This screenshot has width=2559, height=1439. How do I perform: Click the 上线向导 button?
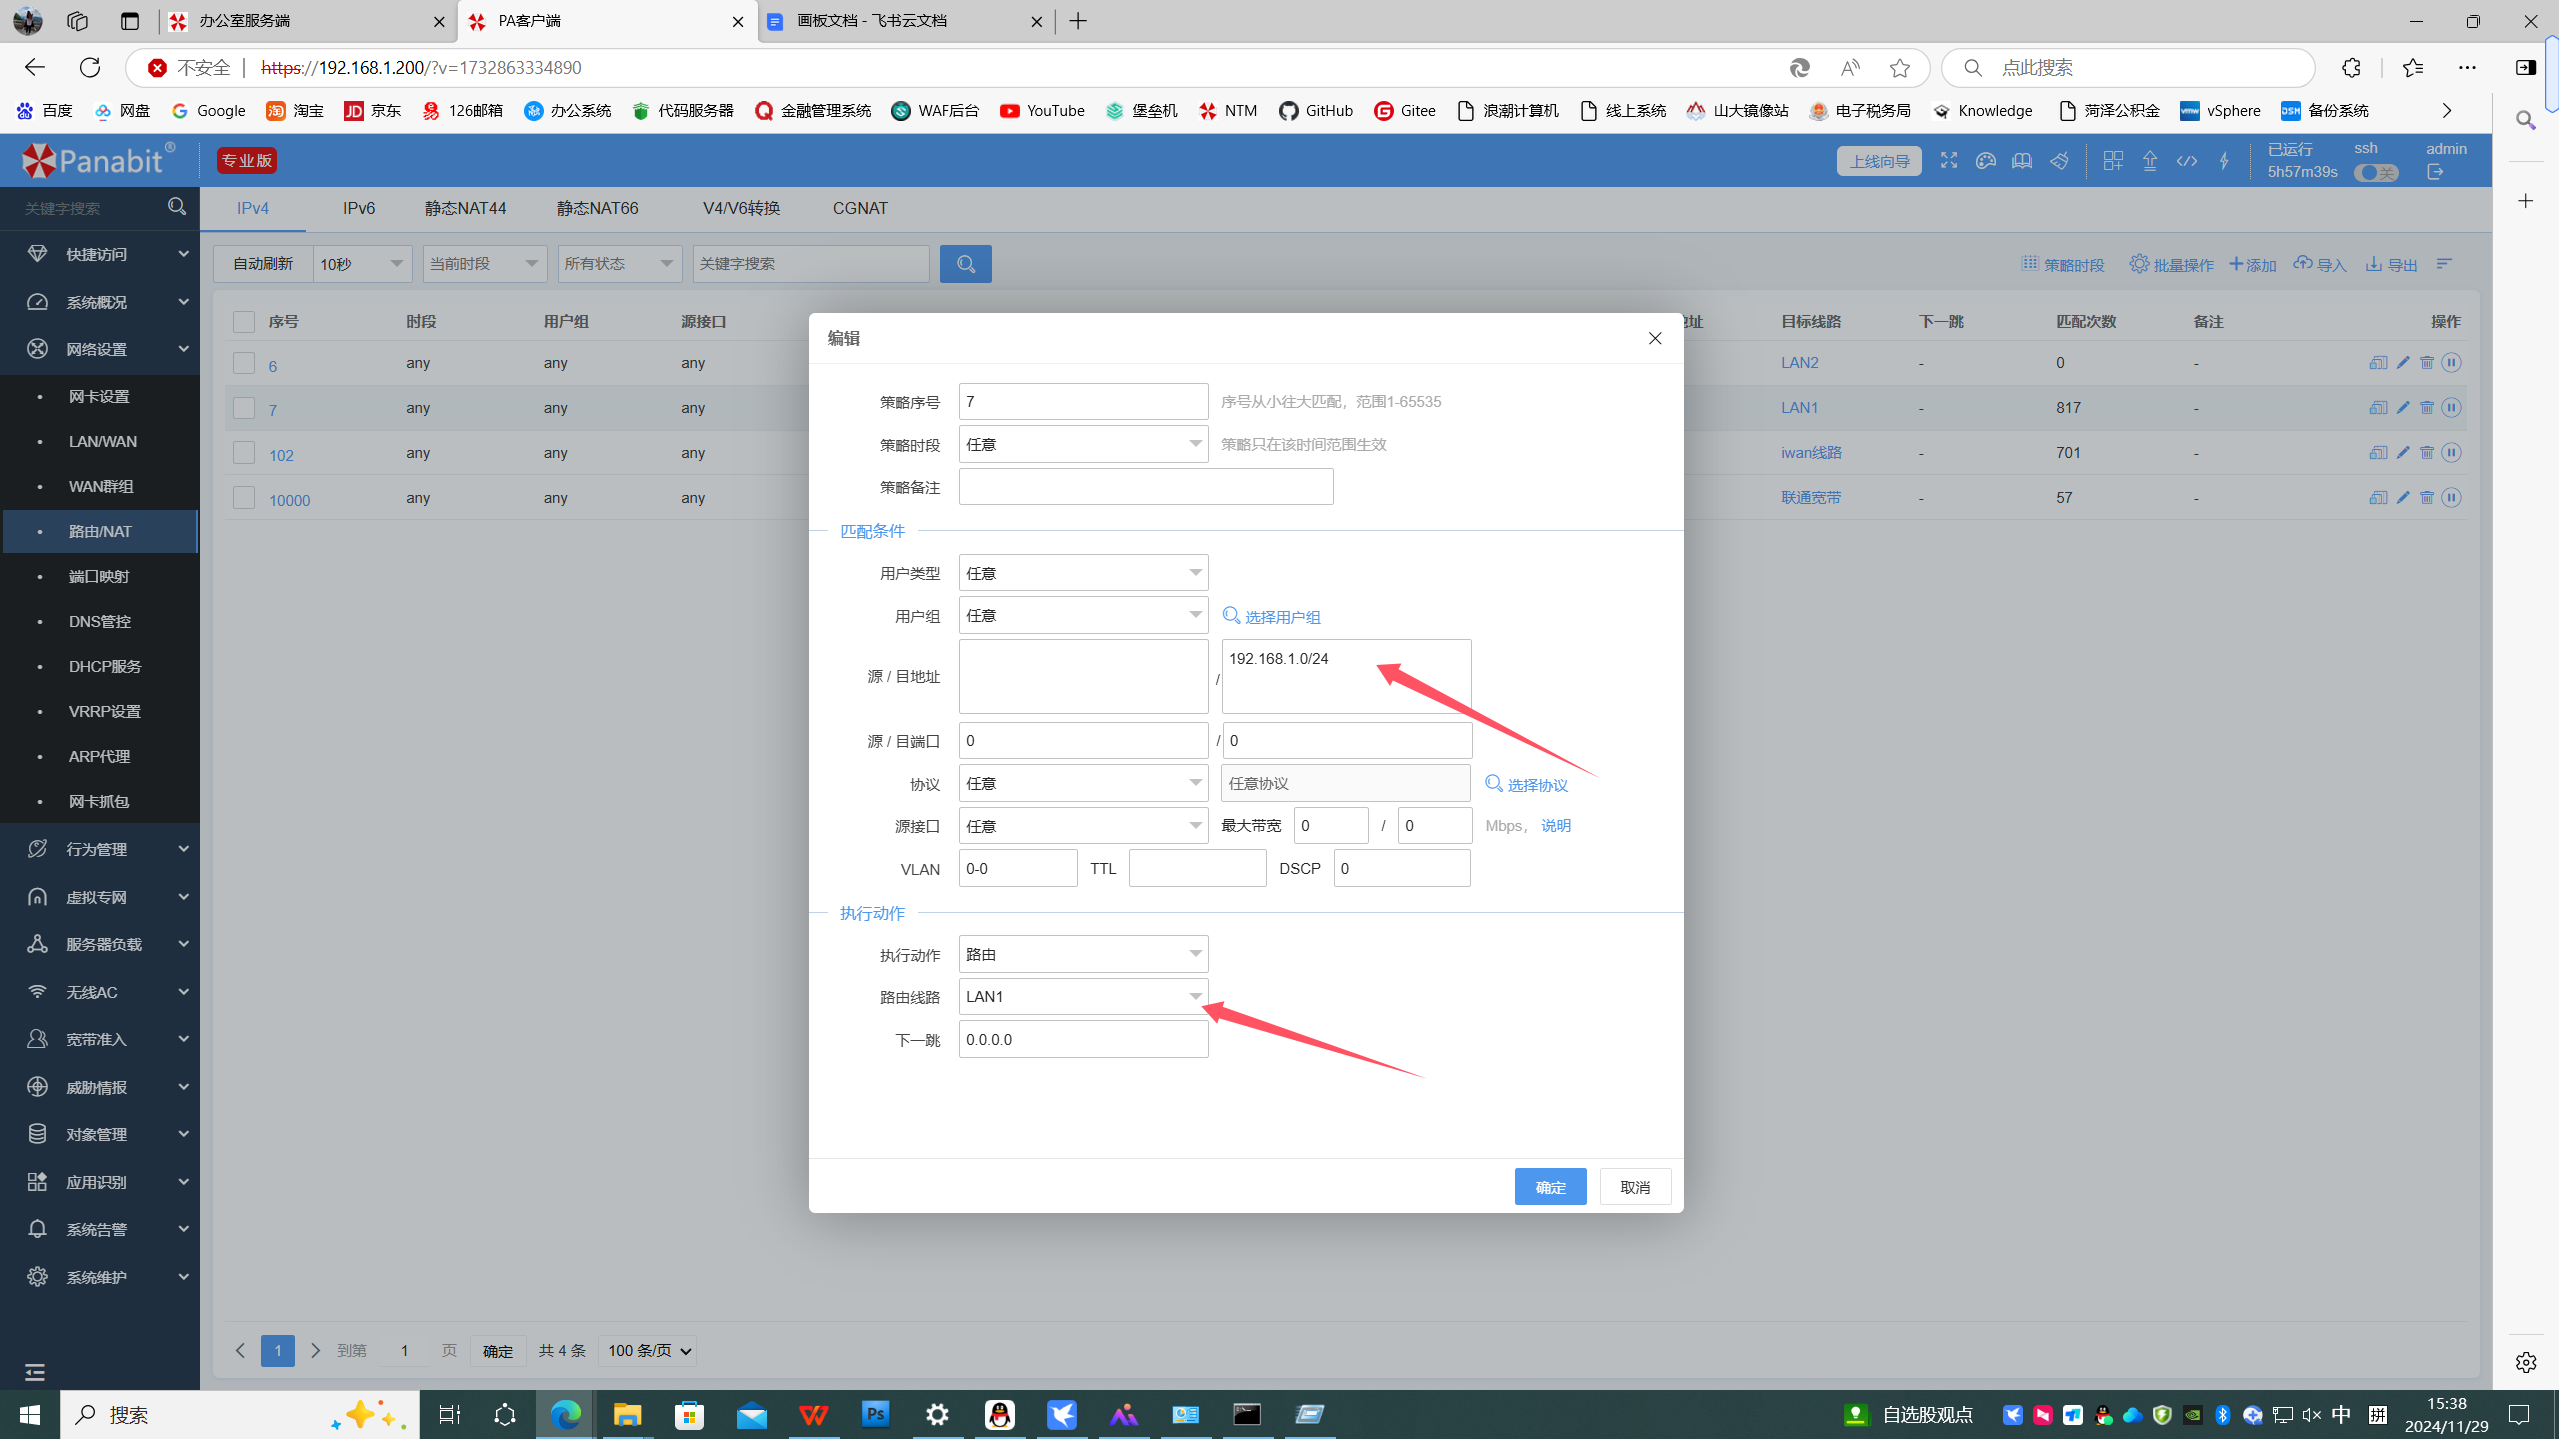[1878, 160]
